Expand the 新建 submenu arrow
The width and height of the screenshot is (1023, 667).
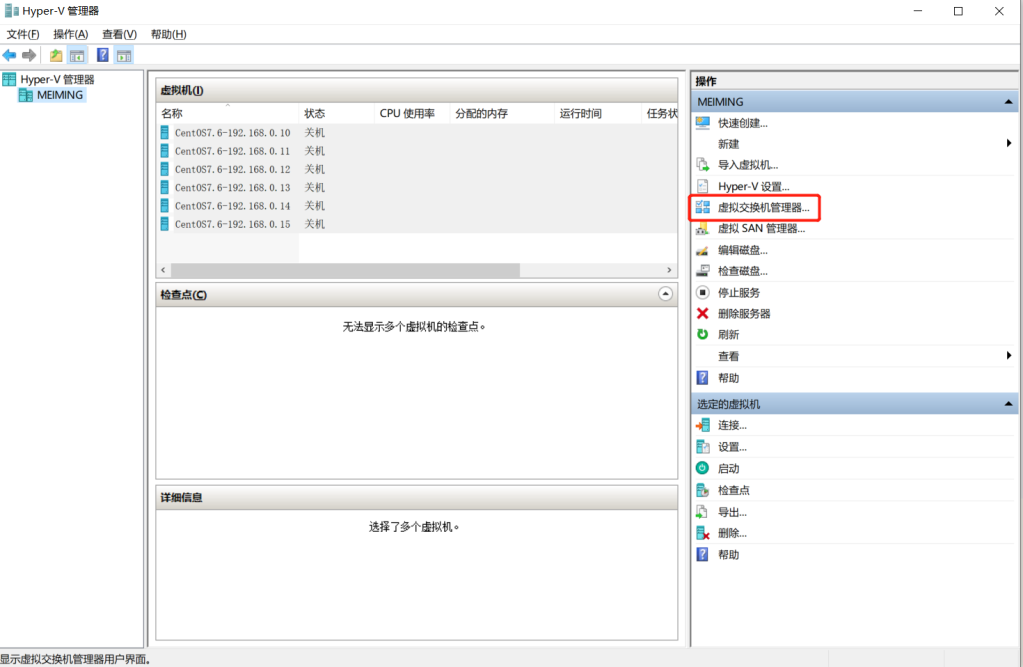(1009, 144)
